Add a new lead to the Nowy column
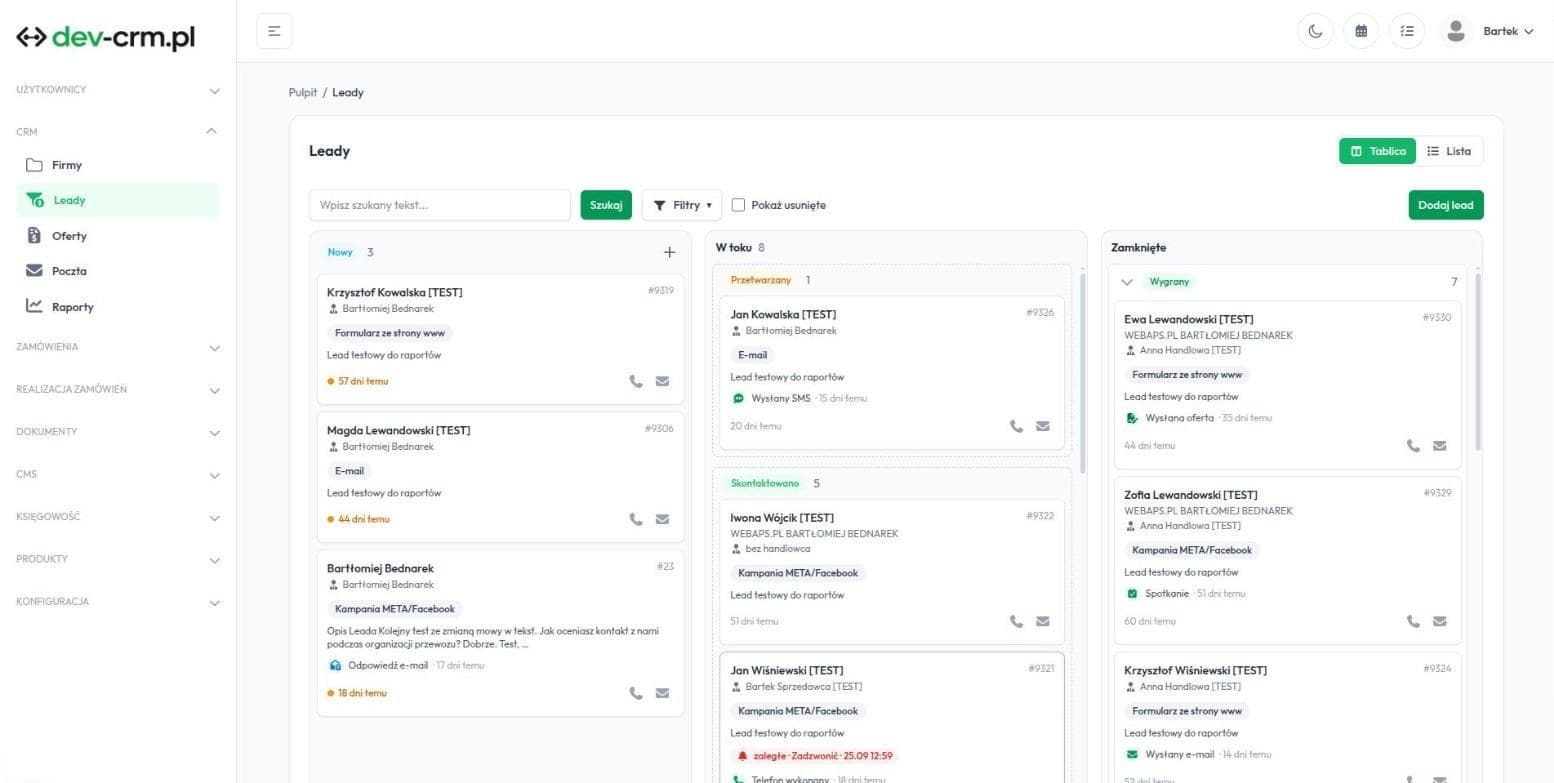1554x783 pixels. (669, 253)
